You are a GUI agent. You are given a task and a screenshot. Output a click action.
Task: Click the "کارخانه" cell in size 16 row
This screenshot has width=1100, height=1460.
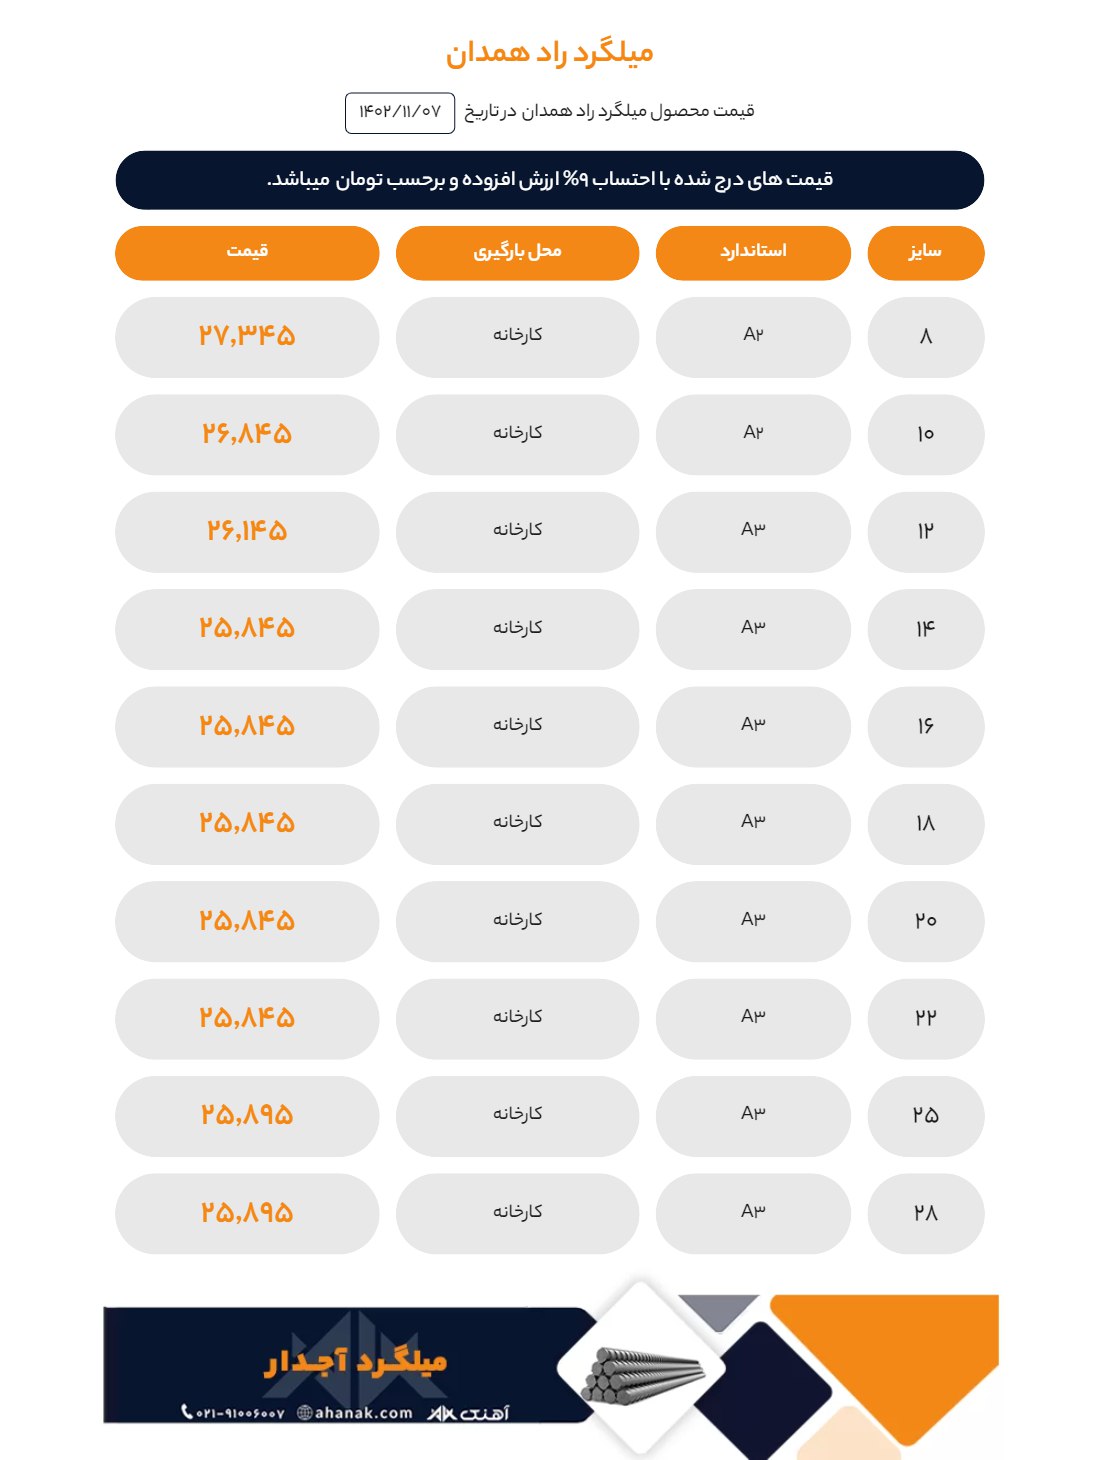tap(517, 725)
